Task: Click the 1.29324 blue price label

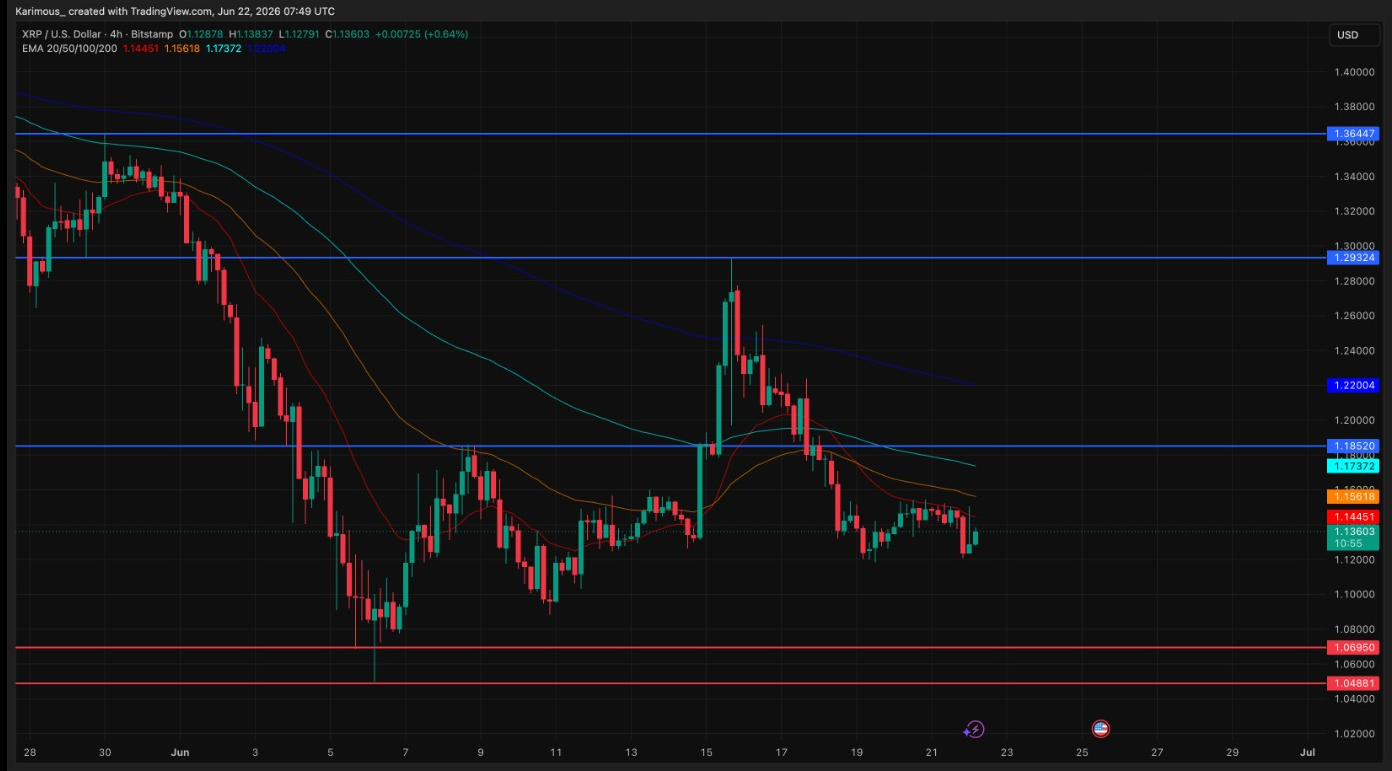Action: [x=1354, y=257]
